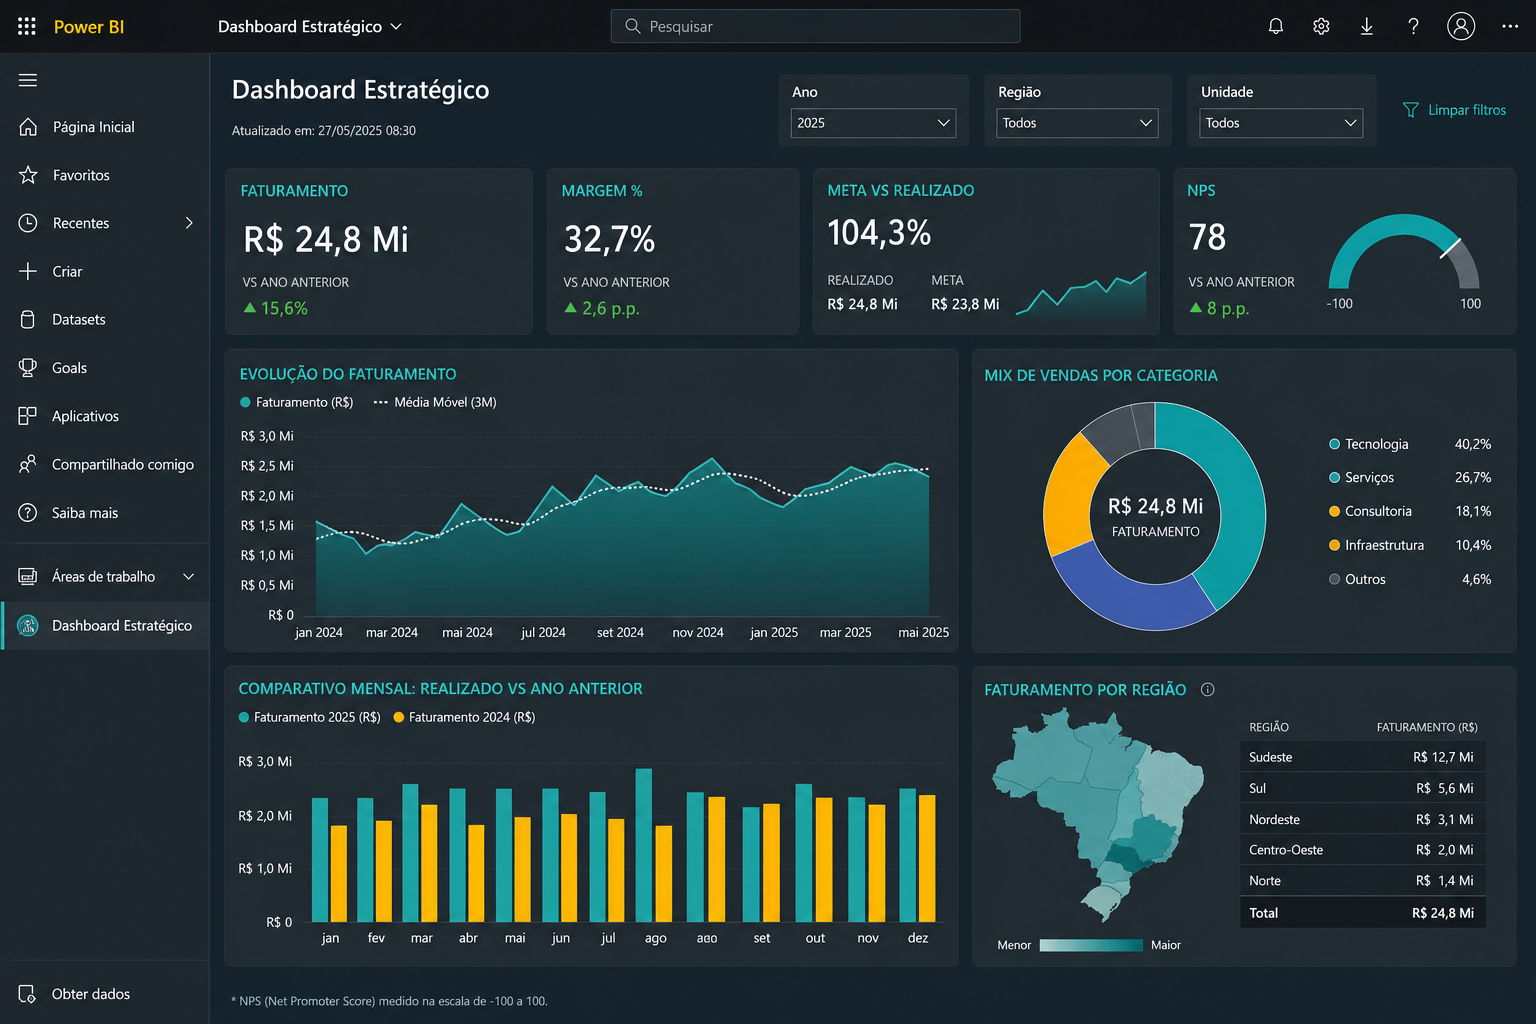Click the Criar plus icon
This screenshot has width=1536, height=1024.
(28, 271)
